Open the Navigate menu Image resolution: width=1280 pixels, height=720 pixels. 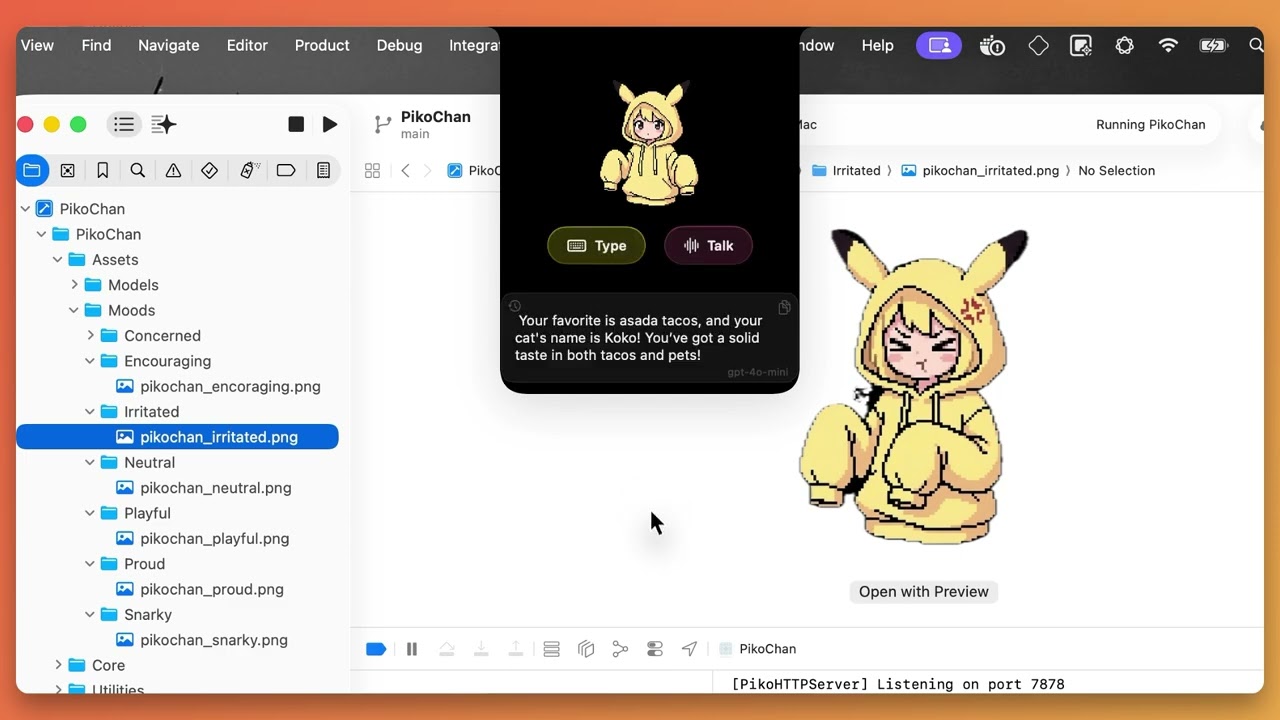(169, 45)
